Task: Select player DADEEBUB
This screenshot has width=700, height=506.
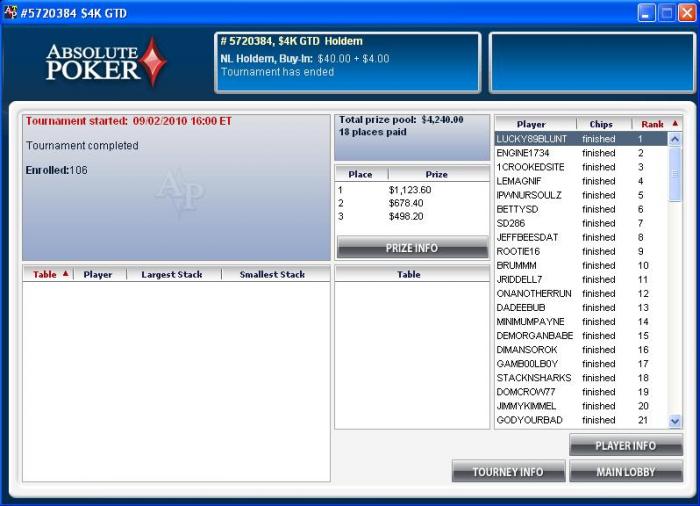Action: (x=581, y=308)
